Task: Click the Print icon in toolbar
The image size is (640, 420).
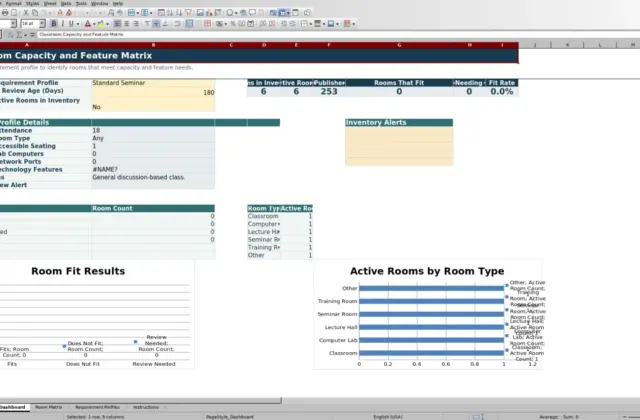Action: coord(5,13)
